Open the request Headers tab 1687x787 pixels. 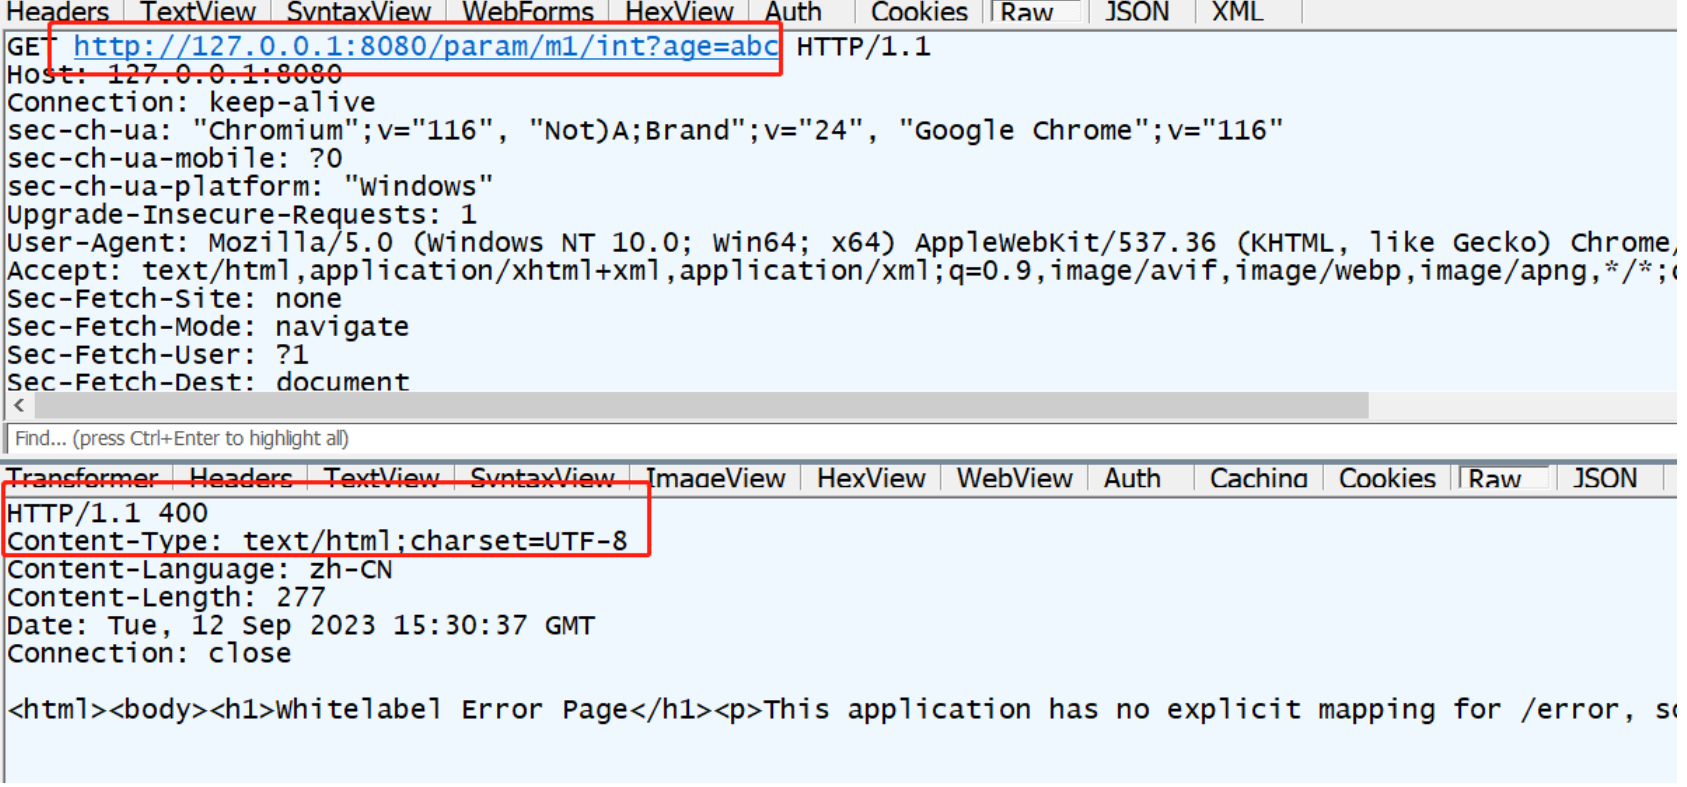click(58, 12)
